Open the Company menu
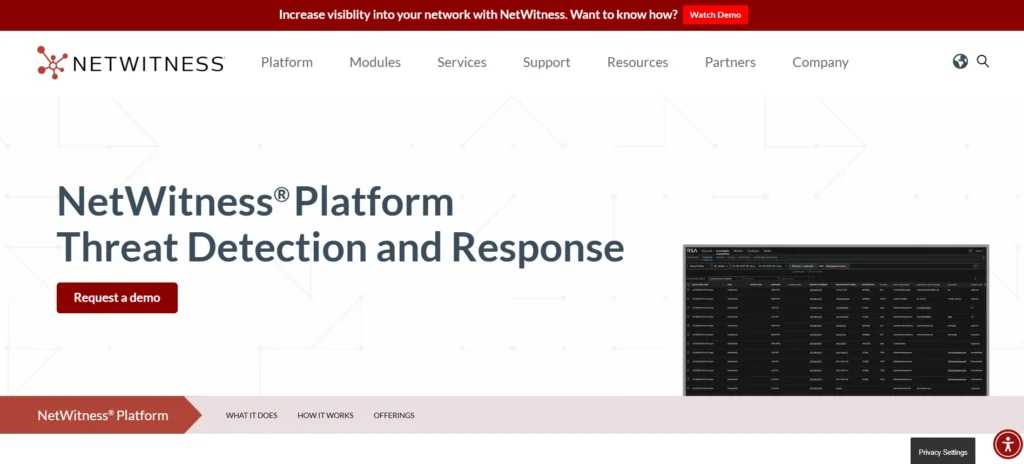The width and height of the screenshot is (1024, 464). [x=820, y=62]
